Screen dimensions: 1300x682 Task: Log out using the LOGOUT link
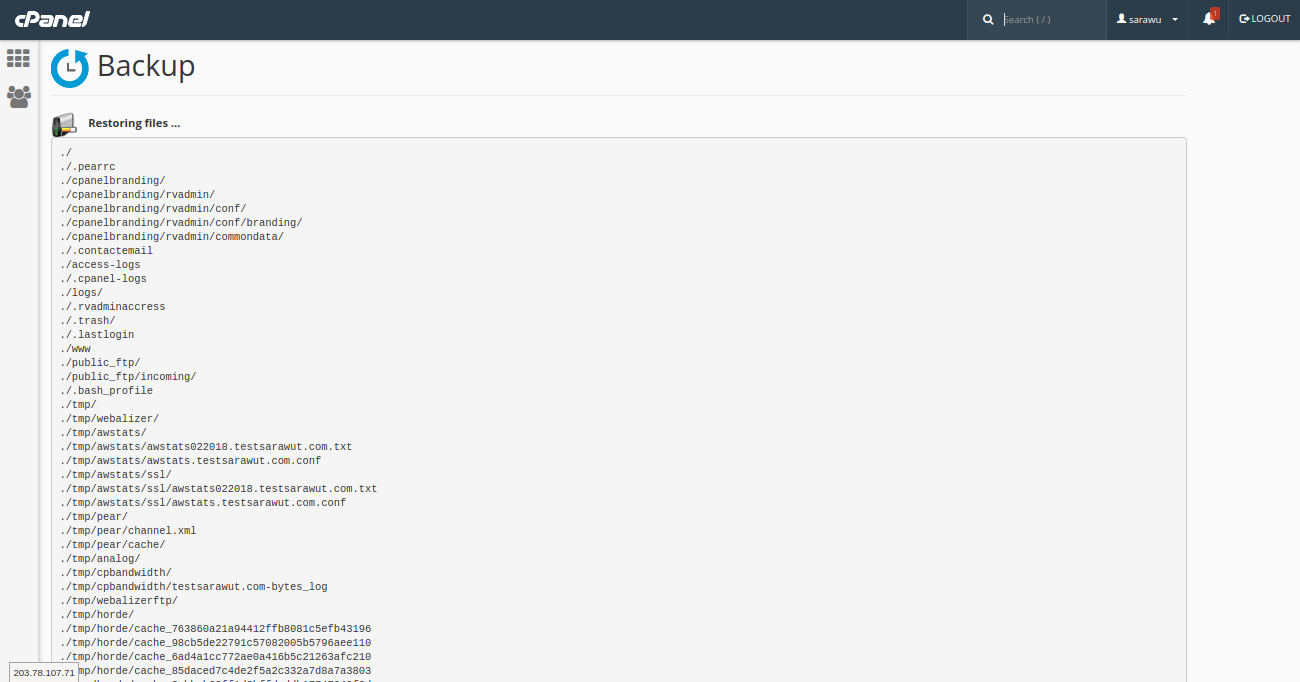[1264, 19]
